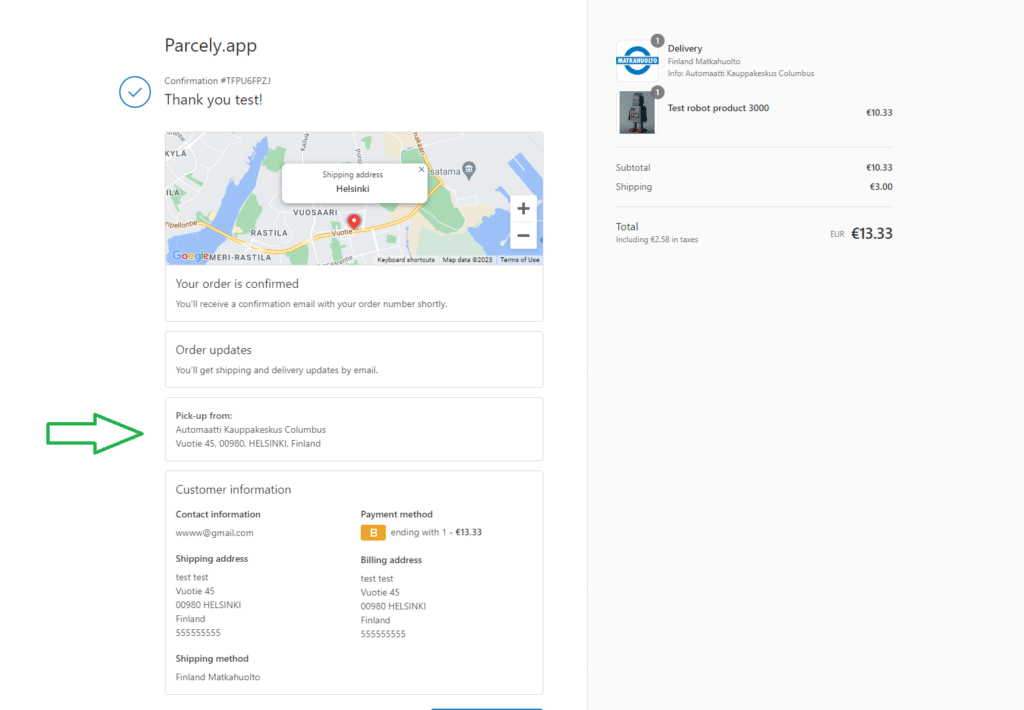
Task: Zoom out on the map
Action: [523, 235]
